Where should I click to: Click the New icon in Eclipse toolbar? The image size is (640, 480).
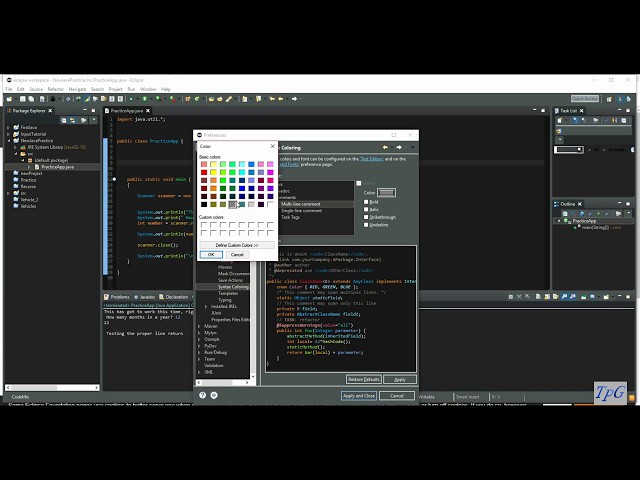click(x=9, y=99)
